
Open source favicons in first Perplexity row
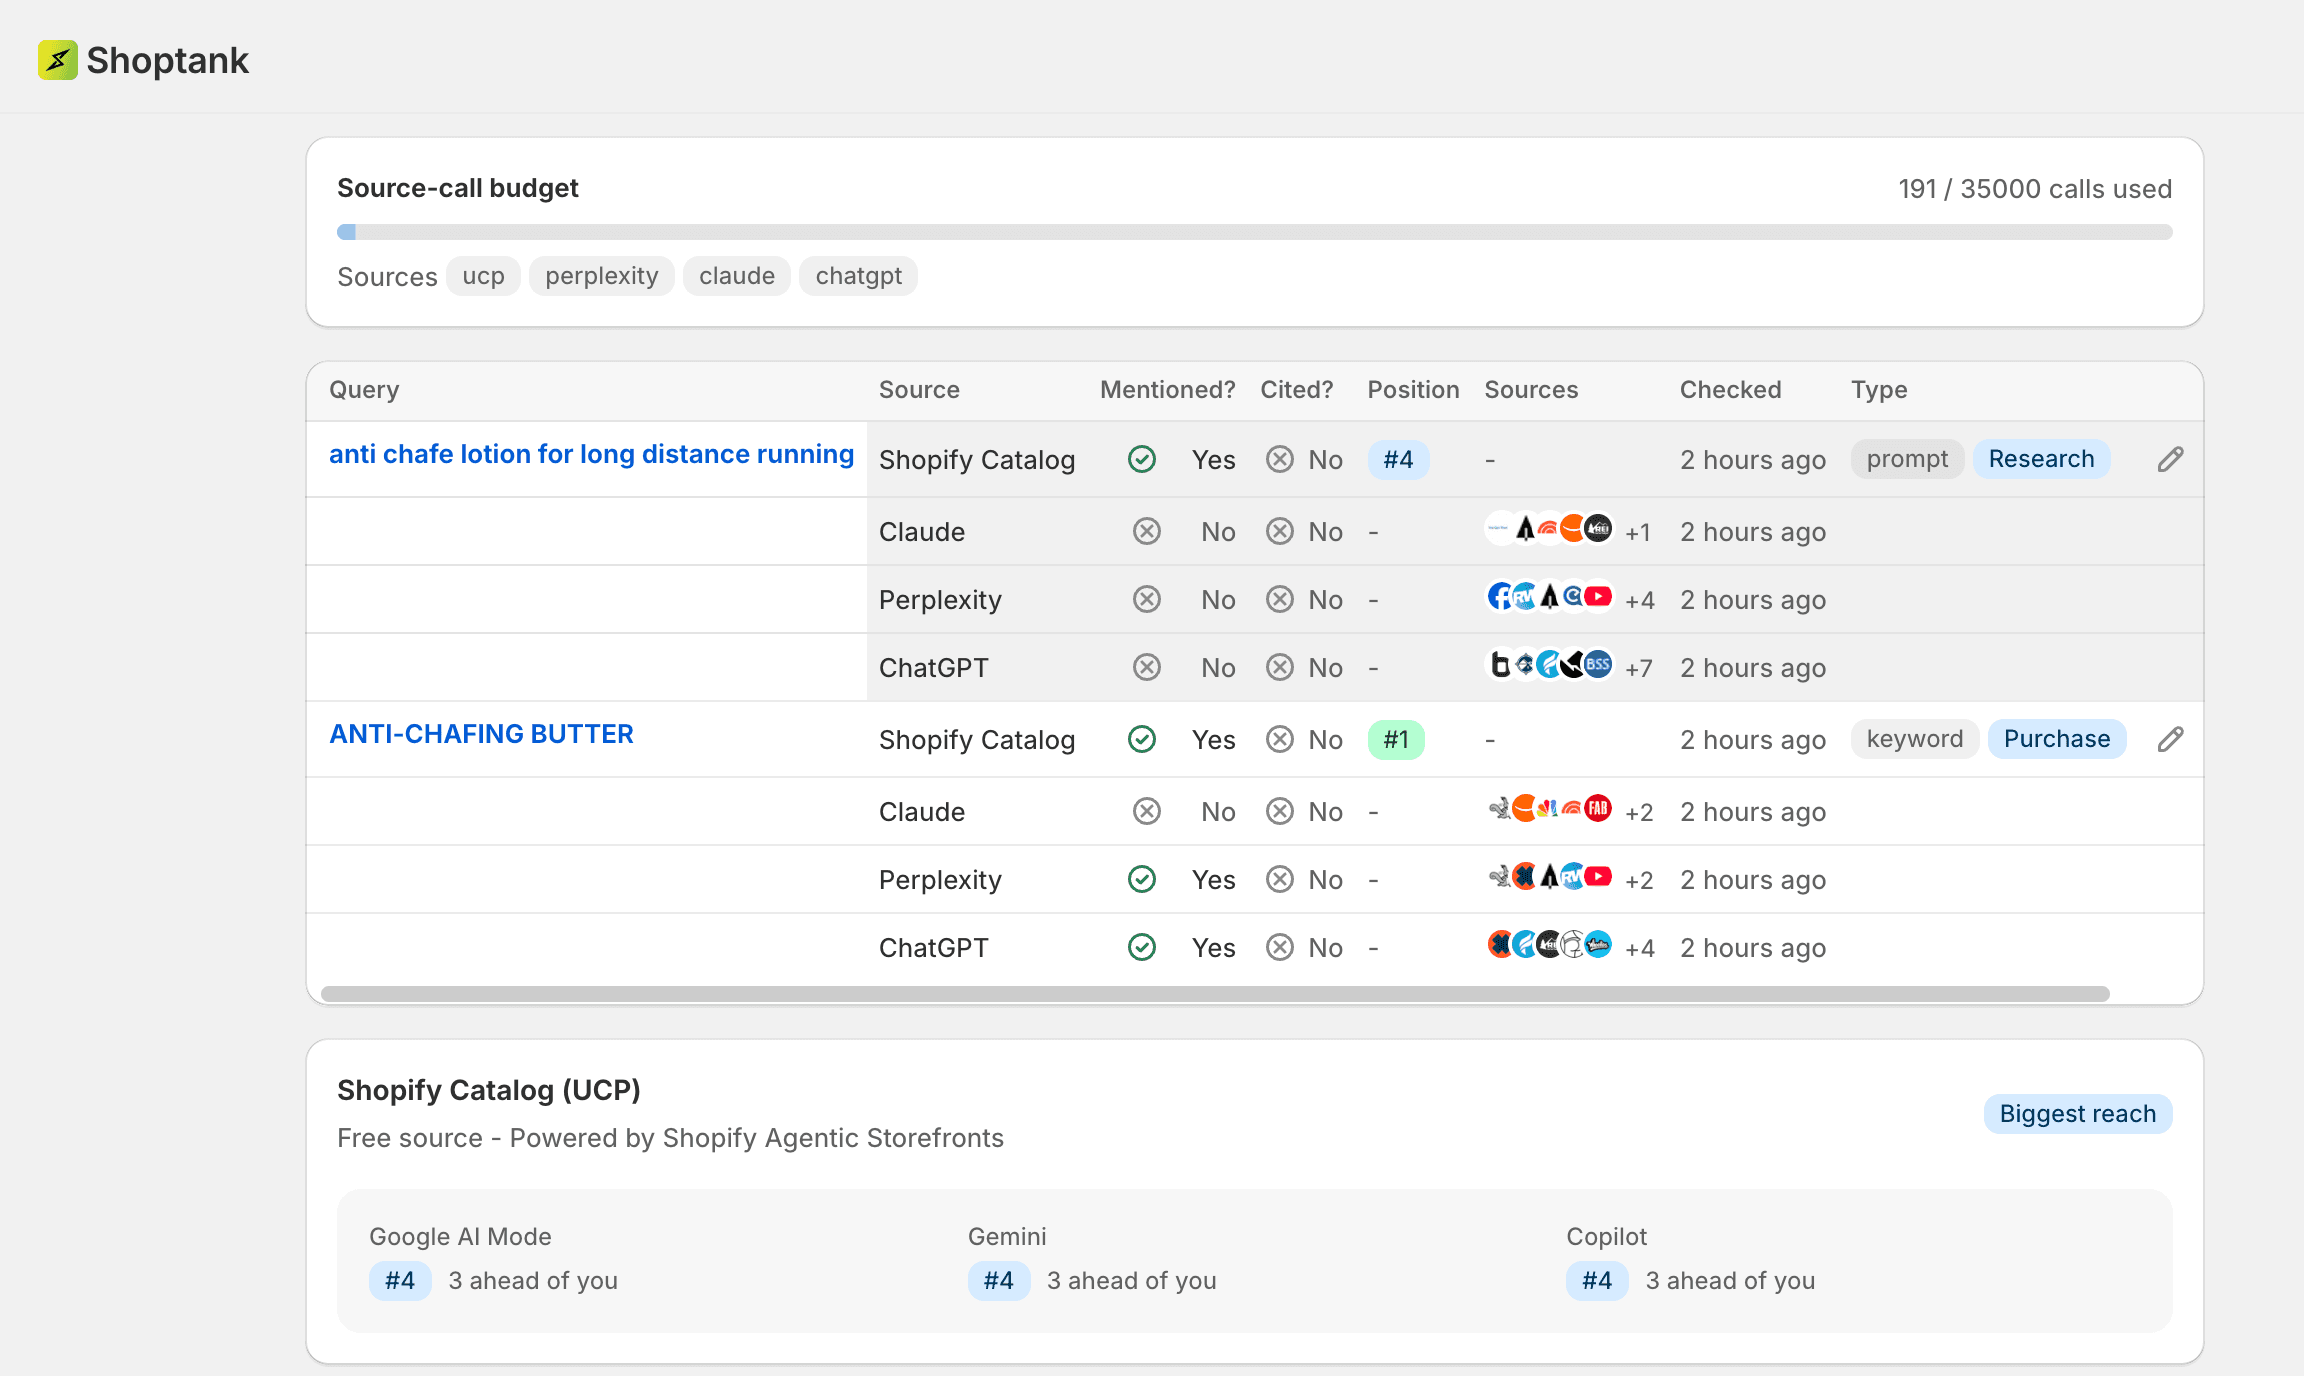1549,597
